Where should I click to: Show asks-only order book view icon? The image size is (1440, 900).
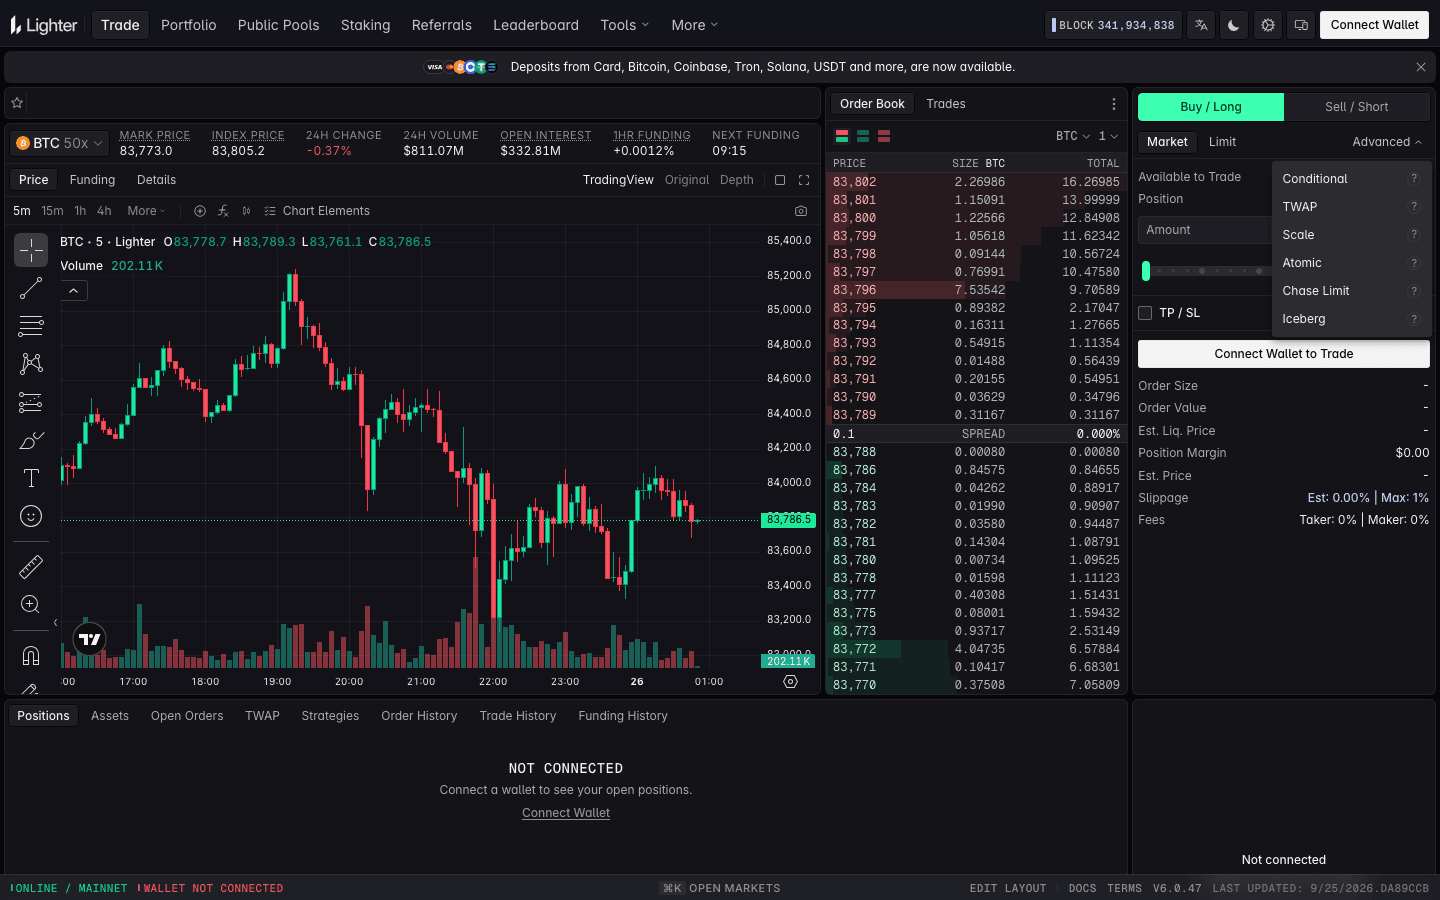point(884,136)
